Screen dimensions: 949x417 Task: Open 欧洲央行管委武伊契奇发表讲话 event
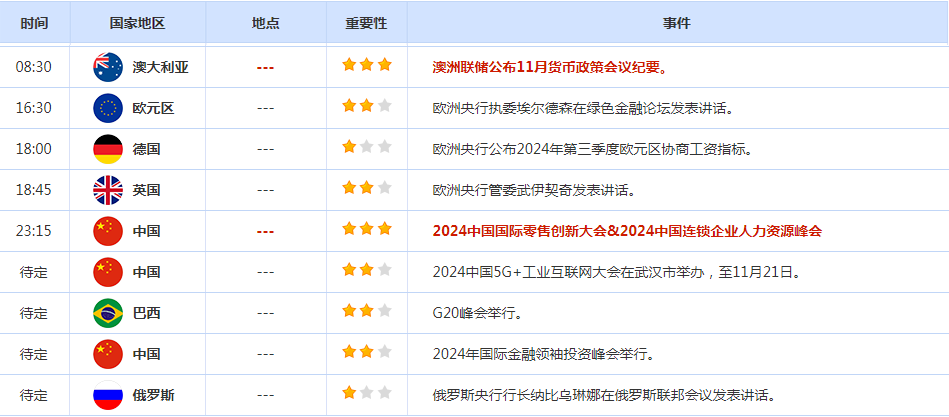point(534,190)
